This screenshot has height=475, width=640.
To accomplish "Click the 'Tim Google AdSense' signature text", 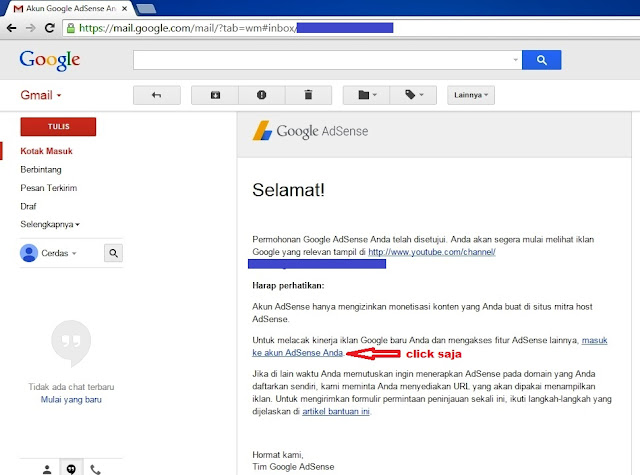I will point(293,467).
